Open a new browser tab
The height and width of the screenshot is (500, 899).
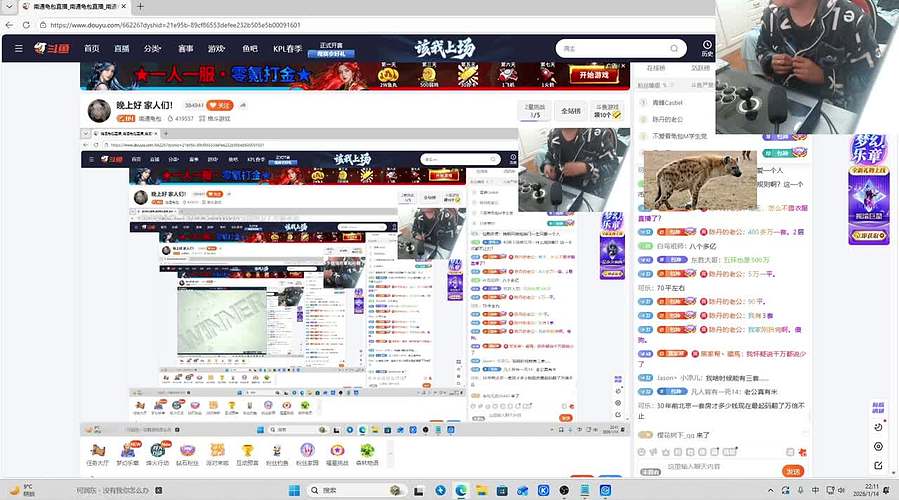140,6
